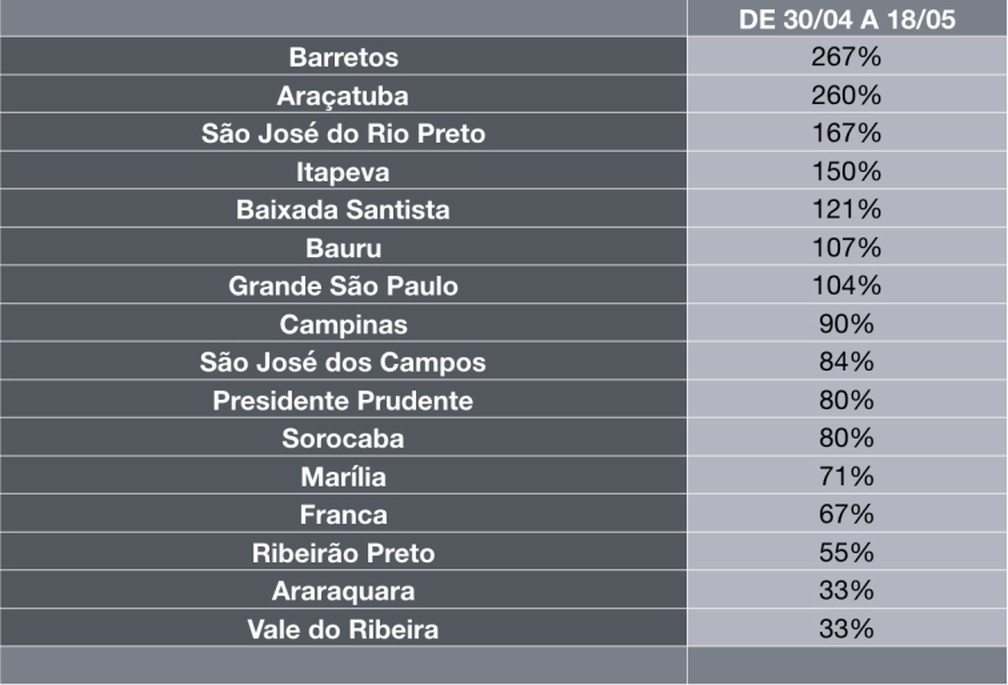The width and height of the screenshot is (1008, 685).
Task: Click the Sorocaba region name
Action: tap(343, 438)
